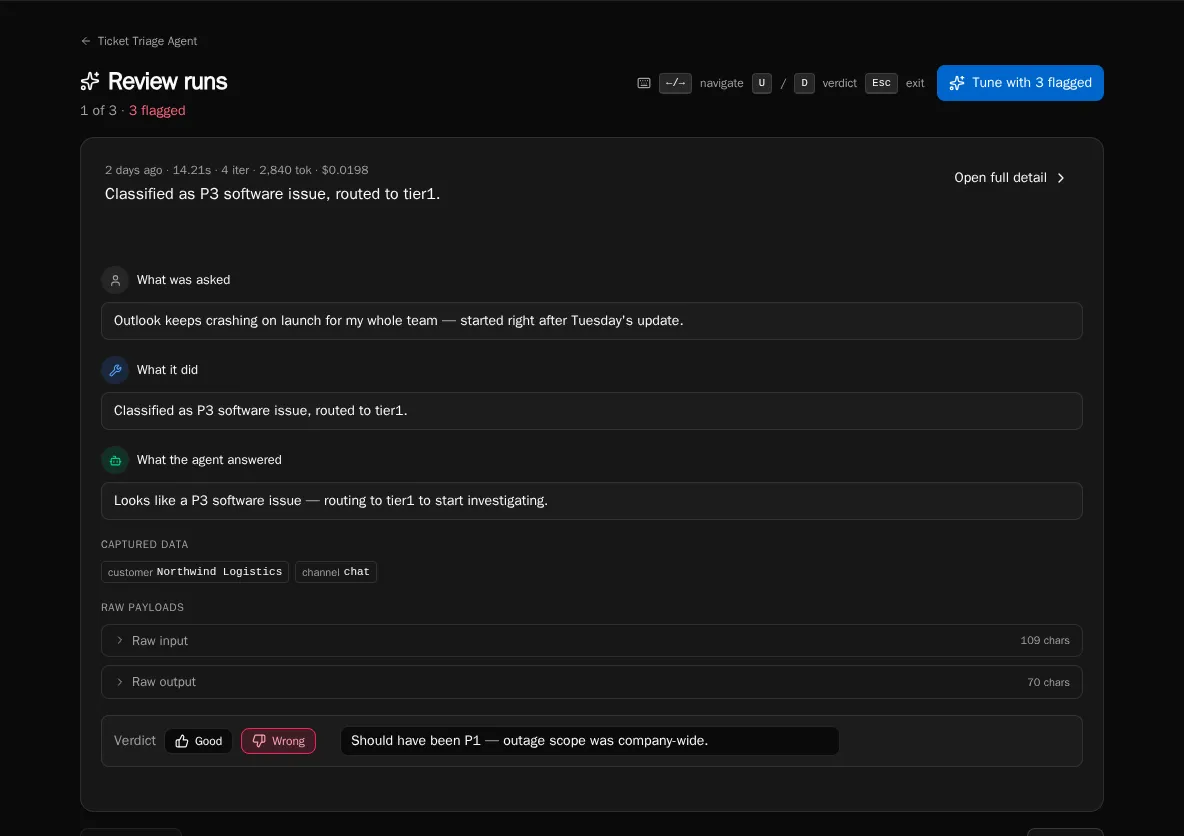
Task: Toggle the Wrong verdict button
Action: [x=278, y=741]
